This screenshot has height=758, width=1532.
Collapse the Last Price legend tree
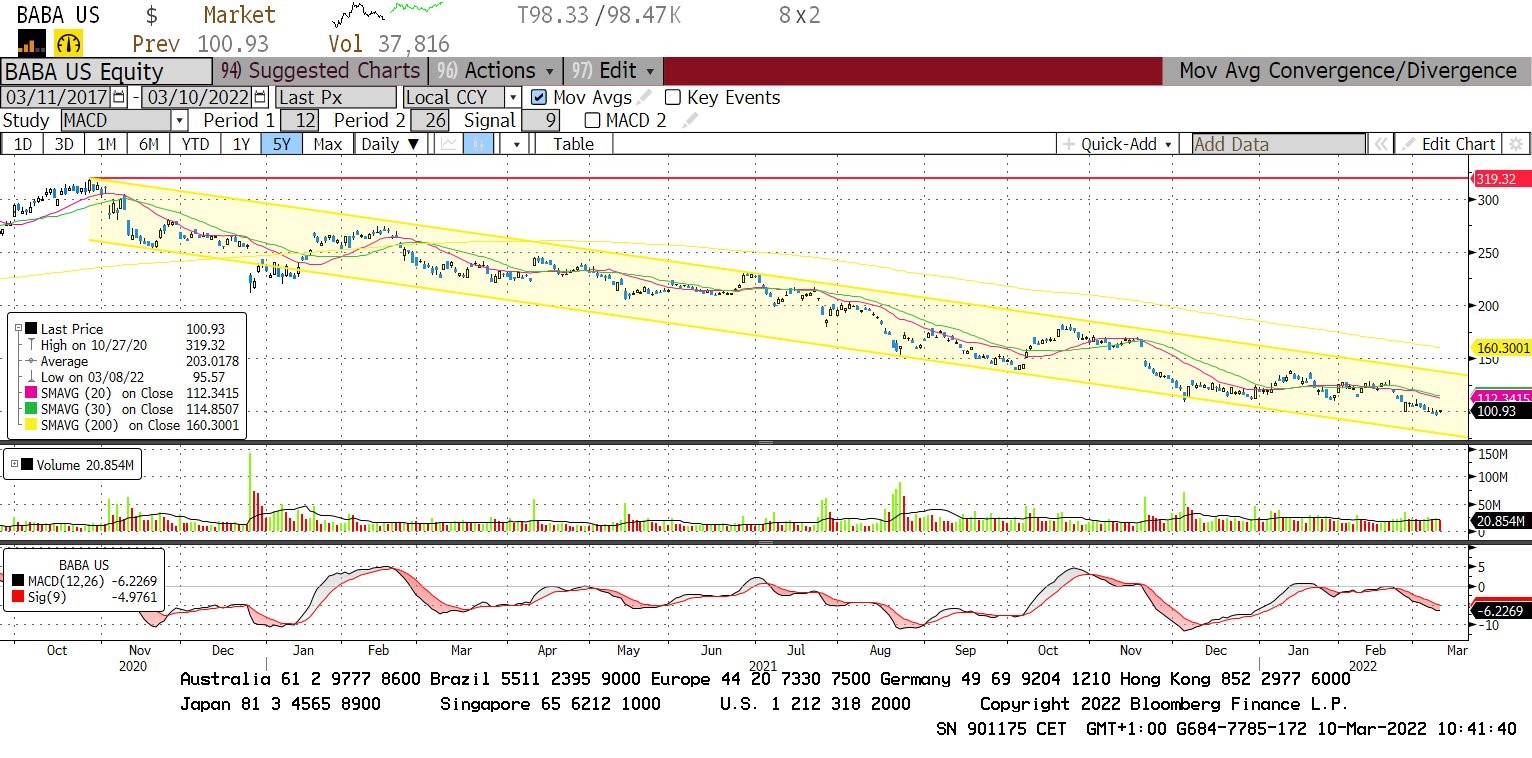(x=17, y=329)
